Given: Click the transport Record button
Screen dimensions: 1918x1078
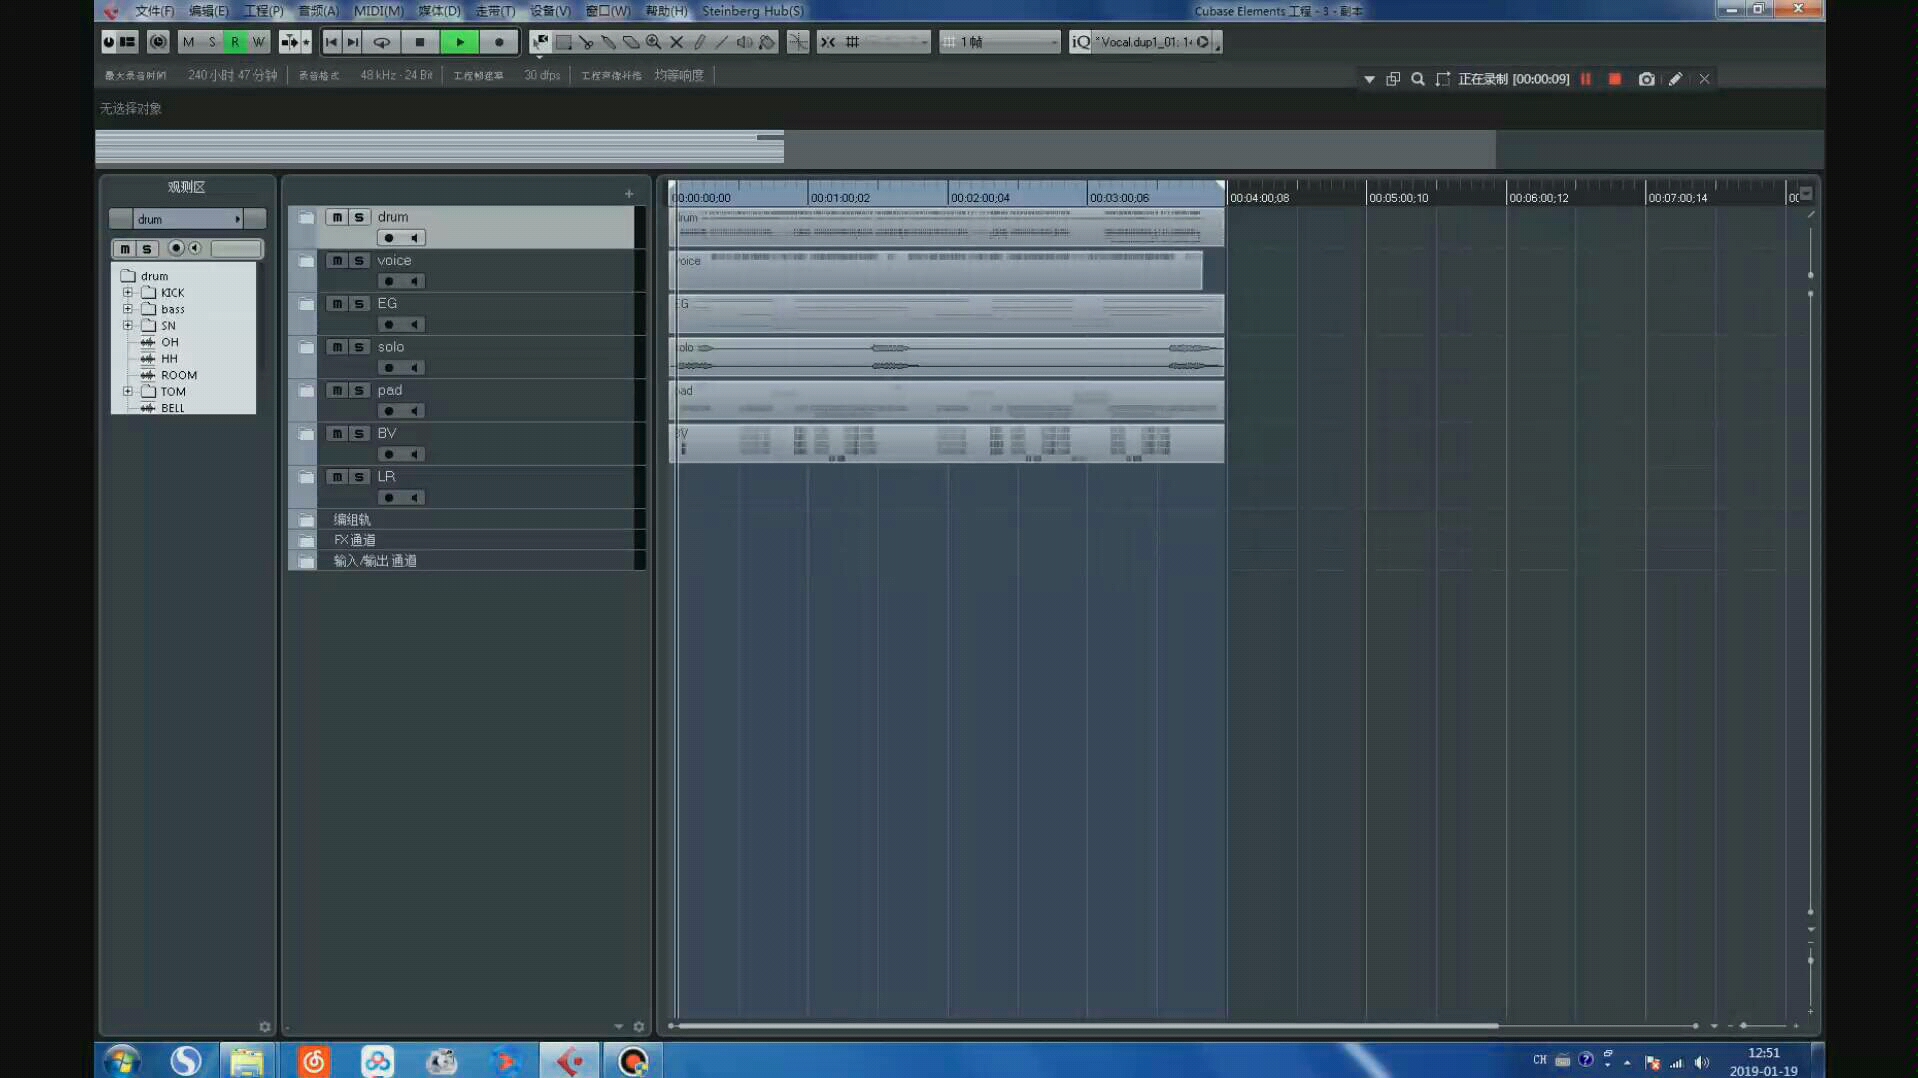Looking at the screenshot, I should point(499,42).
